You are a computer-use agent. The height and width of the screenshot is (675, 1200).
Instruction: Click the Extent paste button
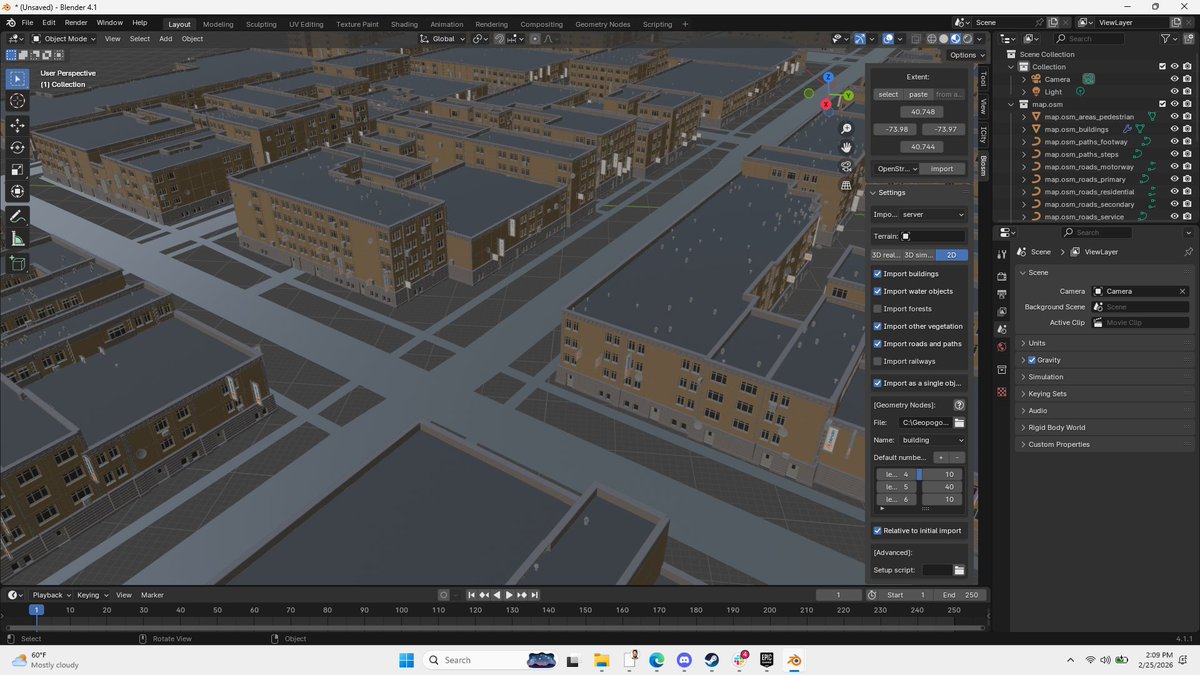click(x=918, y=94)
